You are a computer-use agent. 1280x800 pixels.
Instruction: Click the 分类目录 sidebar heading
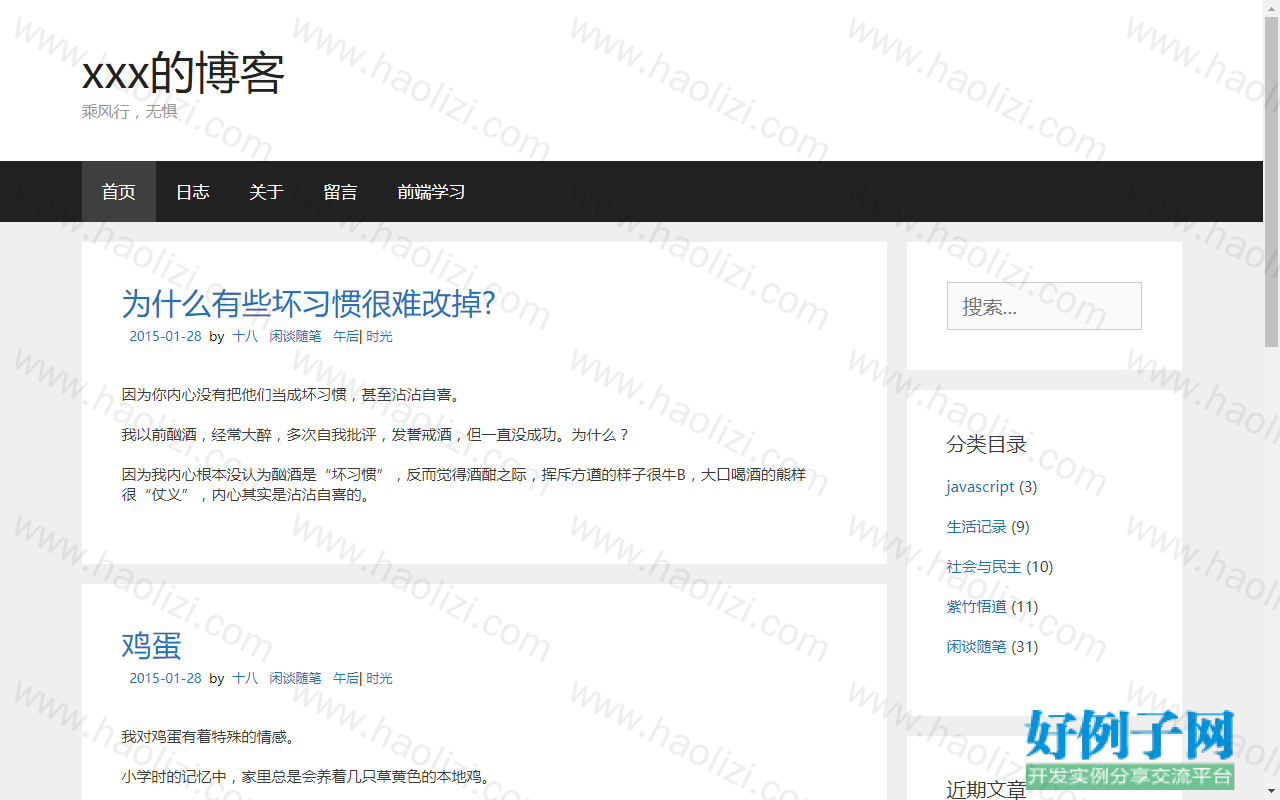click(987, 445)
